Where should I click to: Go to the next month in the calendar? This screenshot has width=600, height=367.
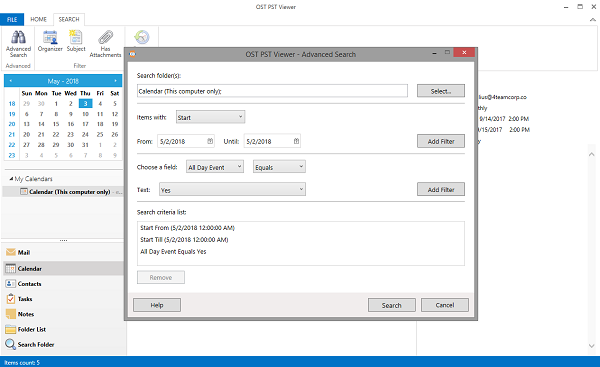(115, 81)
